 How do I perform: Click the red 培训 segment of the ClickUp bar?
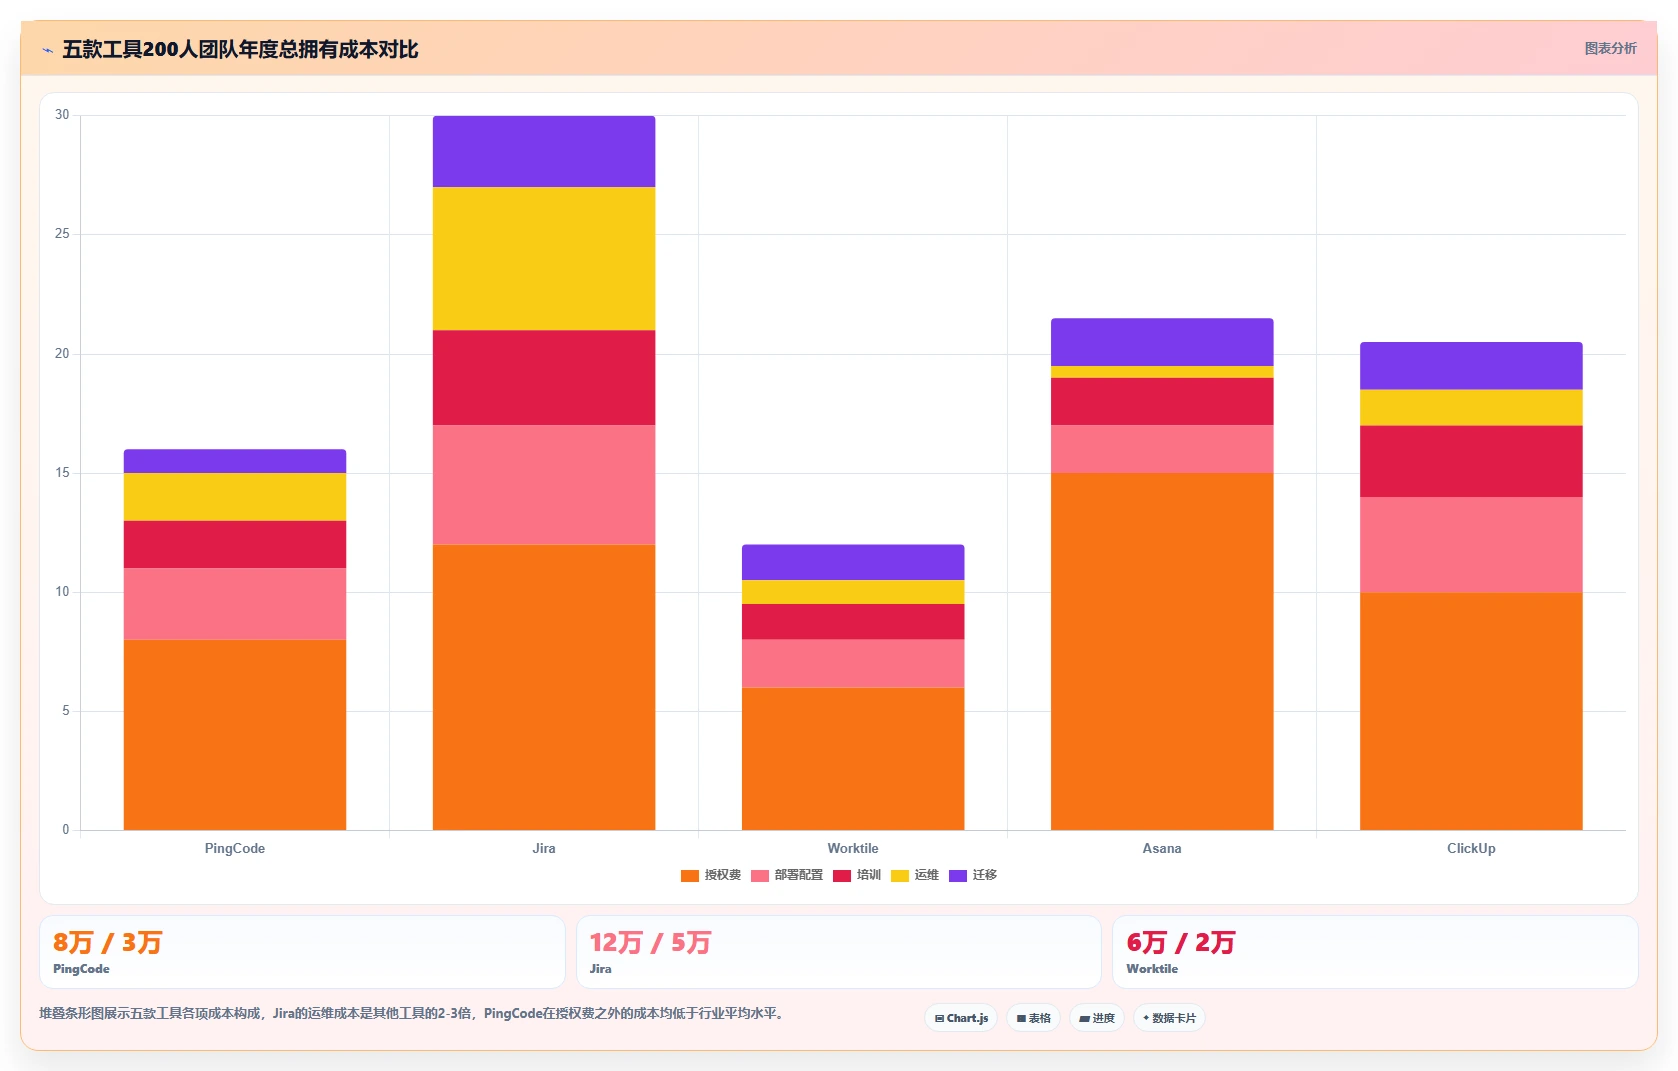(x=1471, y=461)
